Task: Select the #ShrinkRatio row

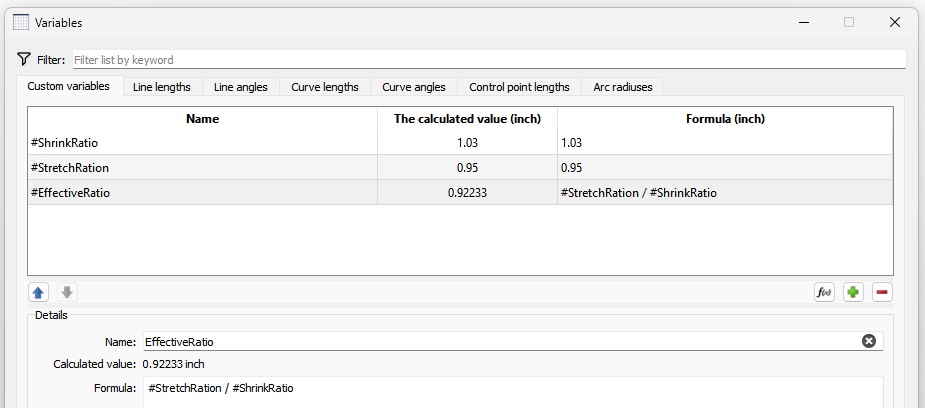Action: click(202, 143)
